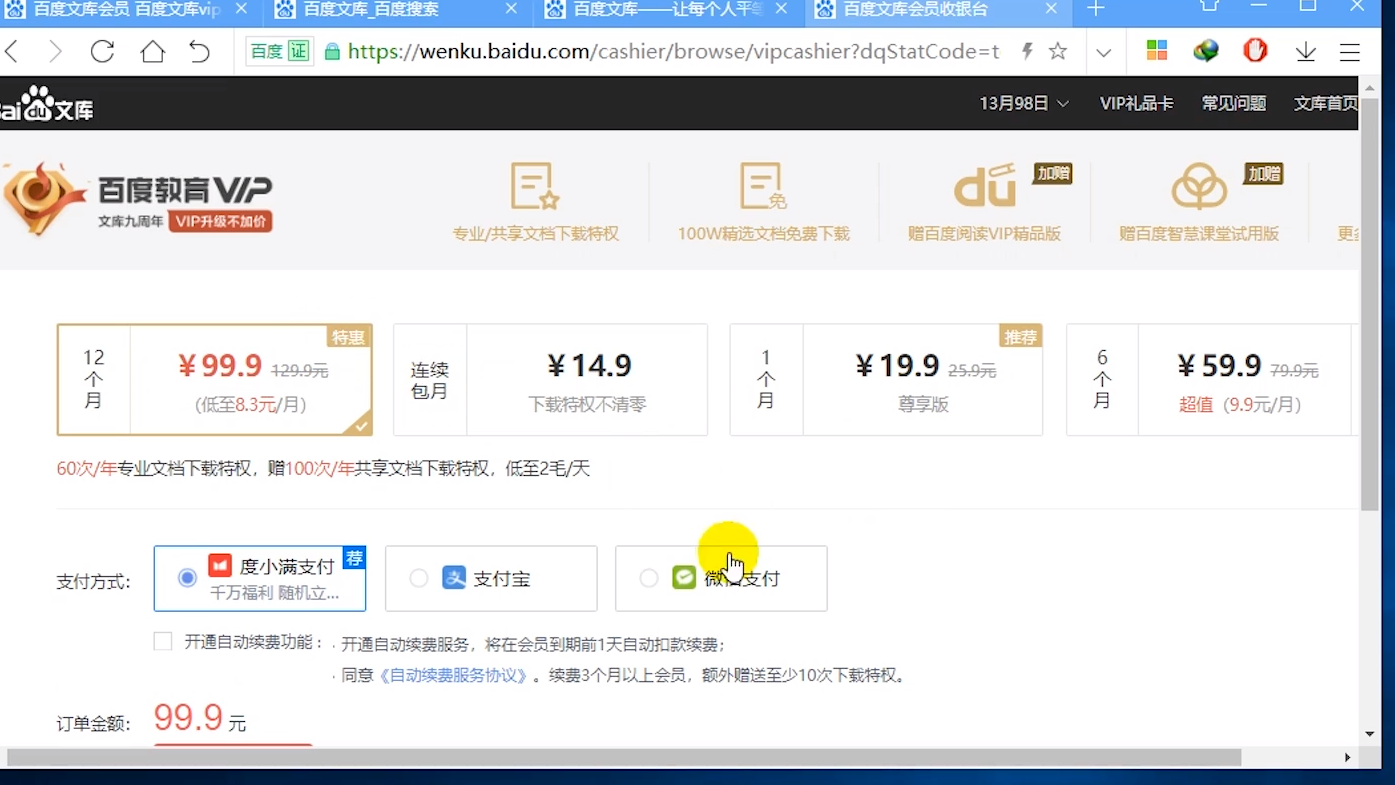This screenshot has height=785, width=1395.
Task: Click the address bar URL field
Action: [673, 52]
